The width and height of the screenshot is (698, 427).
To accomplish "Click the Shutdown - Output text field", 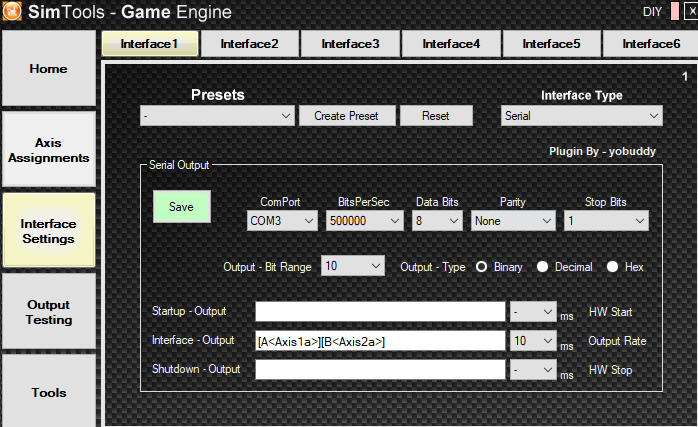I will tap(380, 370).
